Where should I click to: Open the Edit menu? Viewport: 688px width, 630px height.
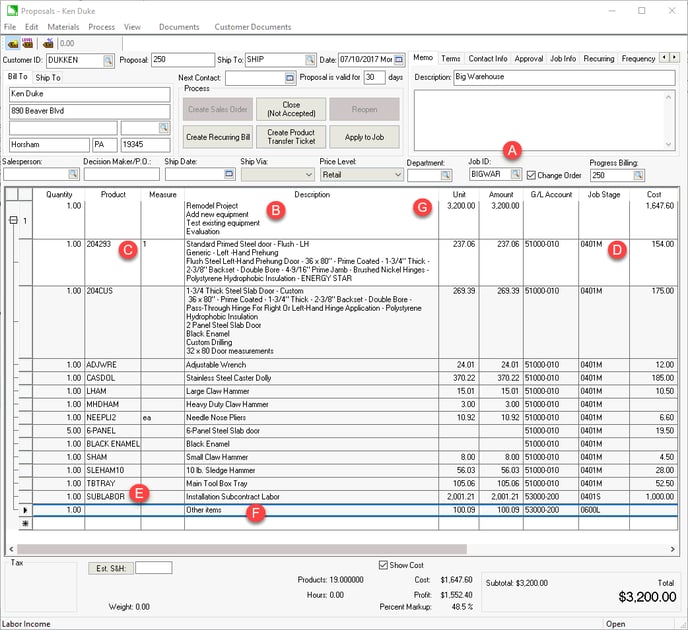click(x=32, y=27)
